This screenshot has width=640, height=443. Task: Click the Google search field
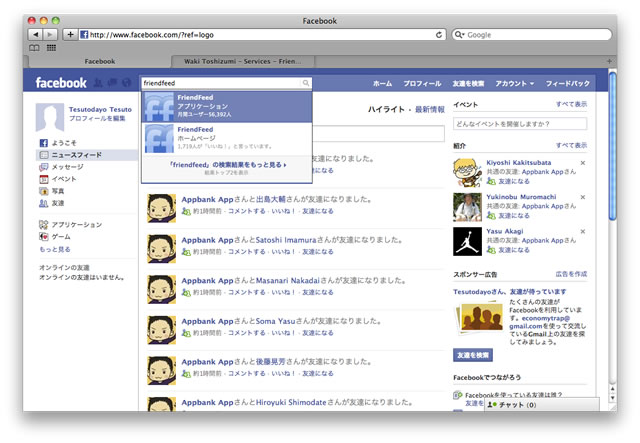tap(532, 35)
